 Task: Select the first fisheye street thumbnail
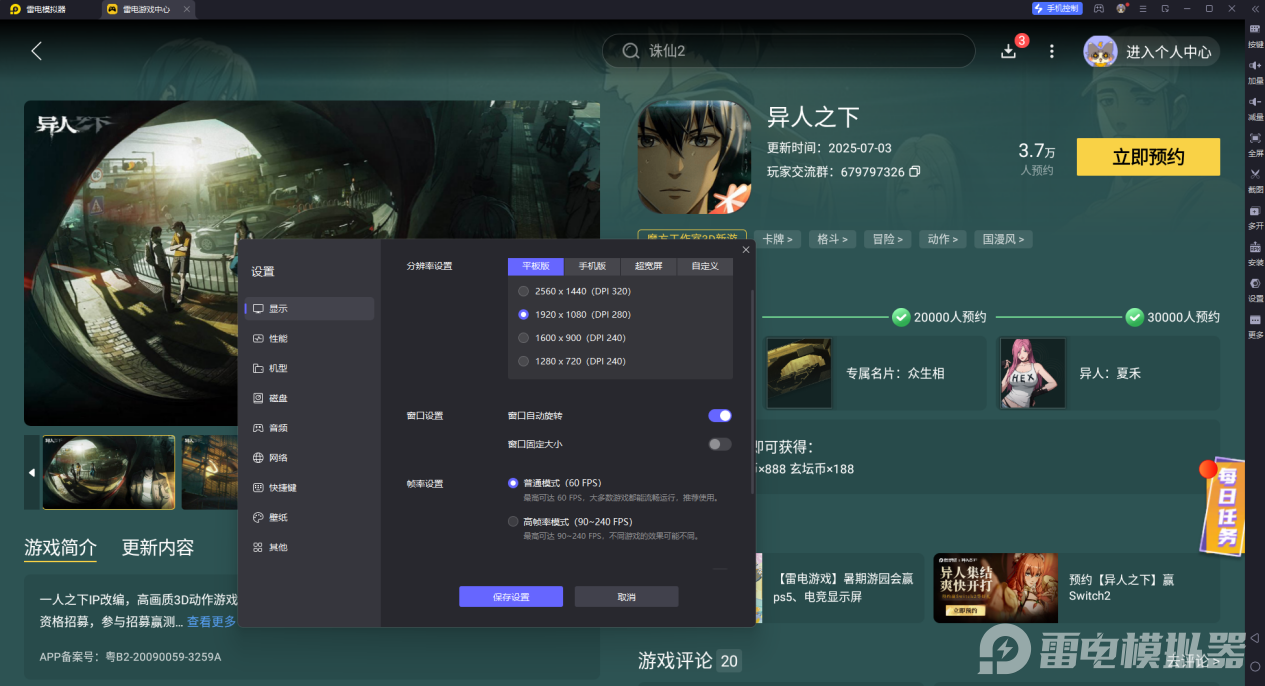click(x=108, y=472)
